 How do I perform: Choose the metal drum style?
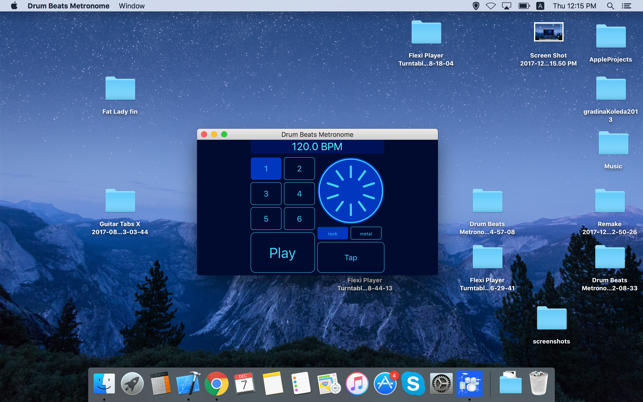[366, 233]
